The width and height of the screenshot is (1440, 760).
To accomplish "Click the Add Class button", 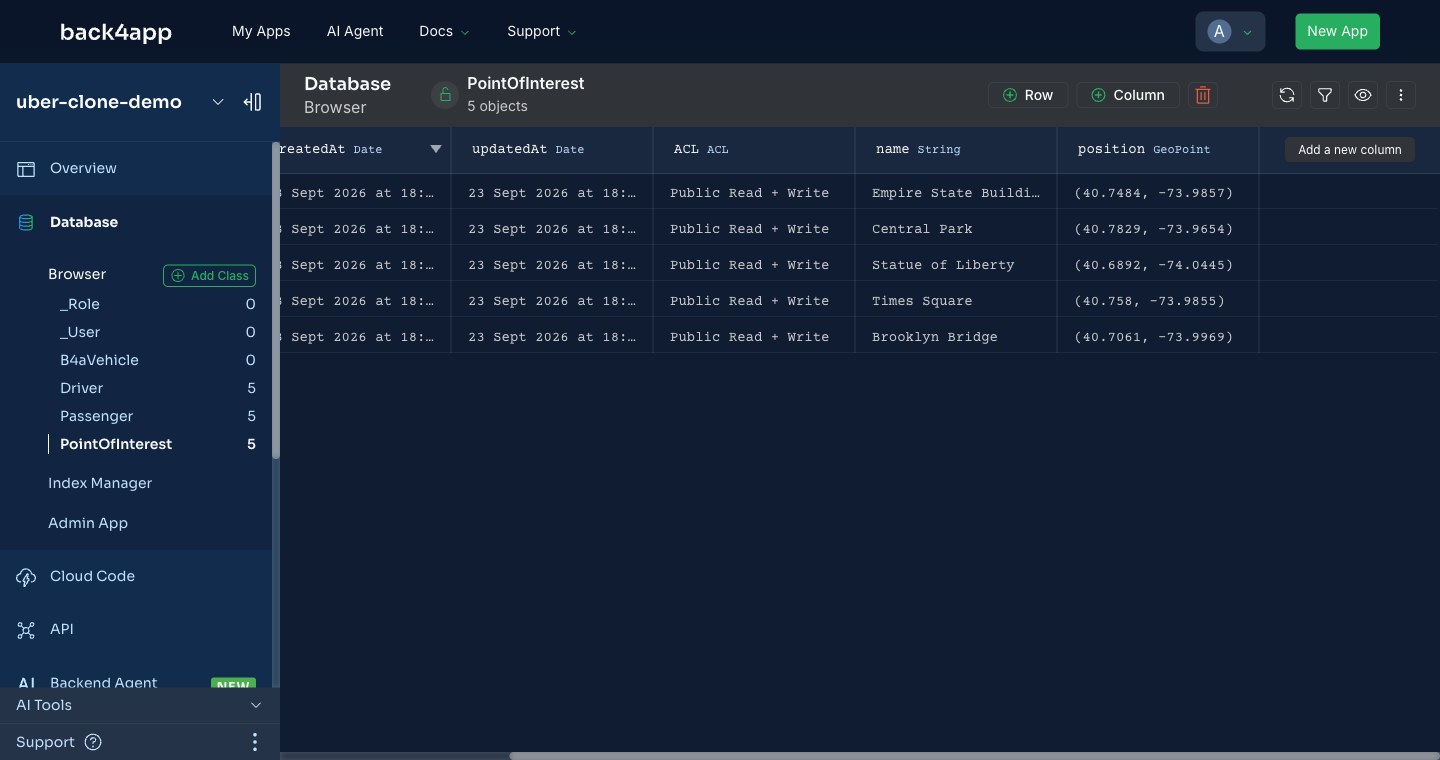I will (x=209, y=275).
